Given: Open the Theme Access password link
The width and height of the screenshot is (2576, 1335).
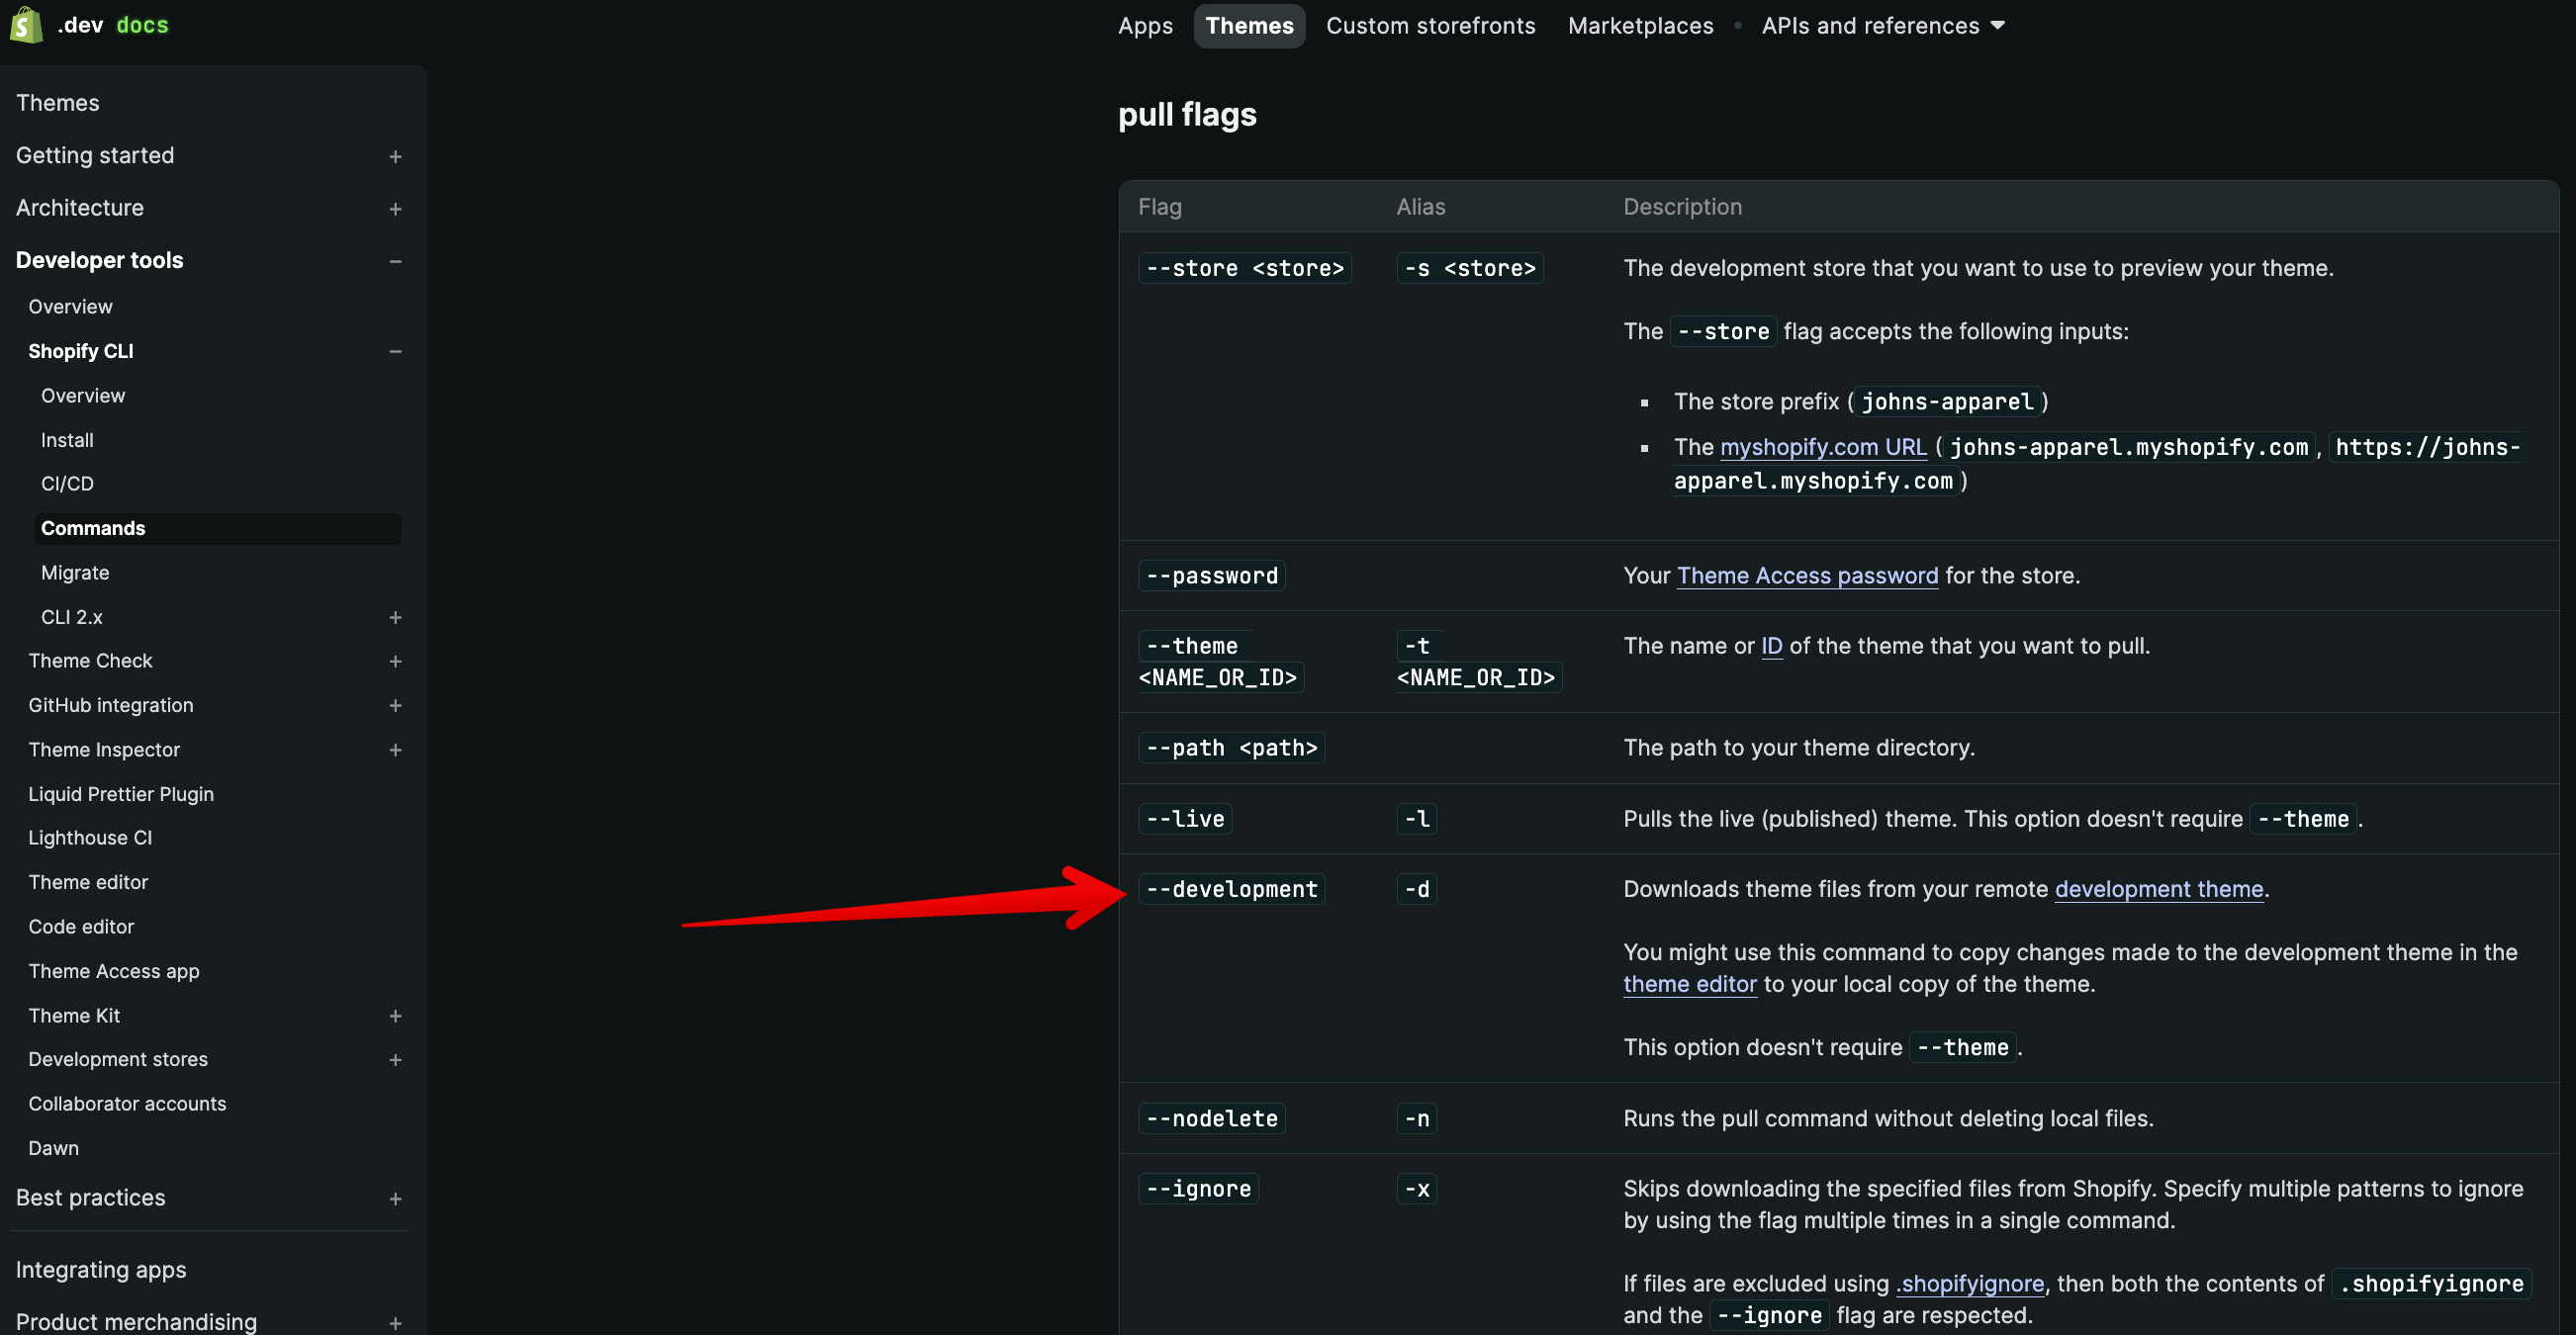Looking at the screenshot, I should click(1807, 575).
